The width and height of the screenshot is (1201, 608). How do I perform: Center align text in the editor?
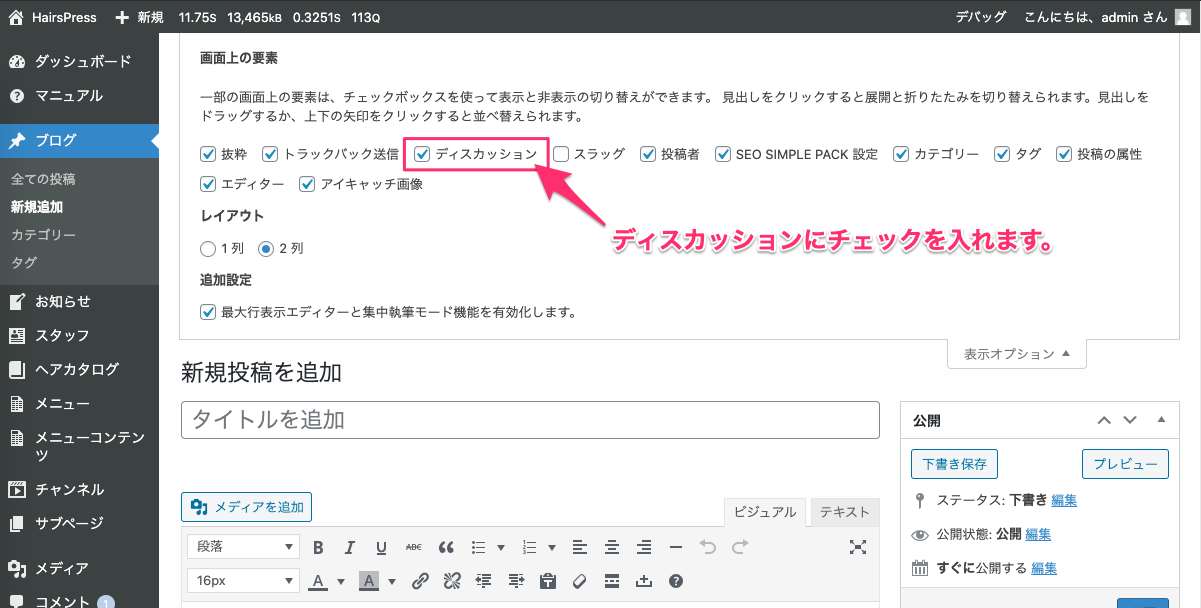(x=612, y=547)
